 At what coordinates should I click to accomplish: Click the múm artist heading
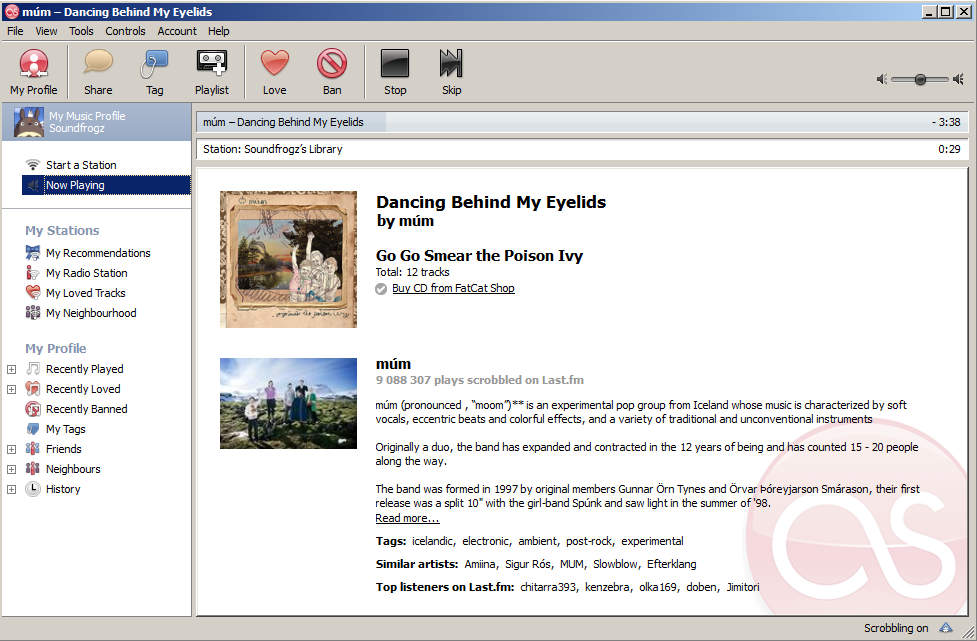(x=393, y=364)
